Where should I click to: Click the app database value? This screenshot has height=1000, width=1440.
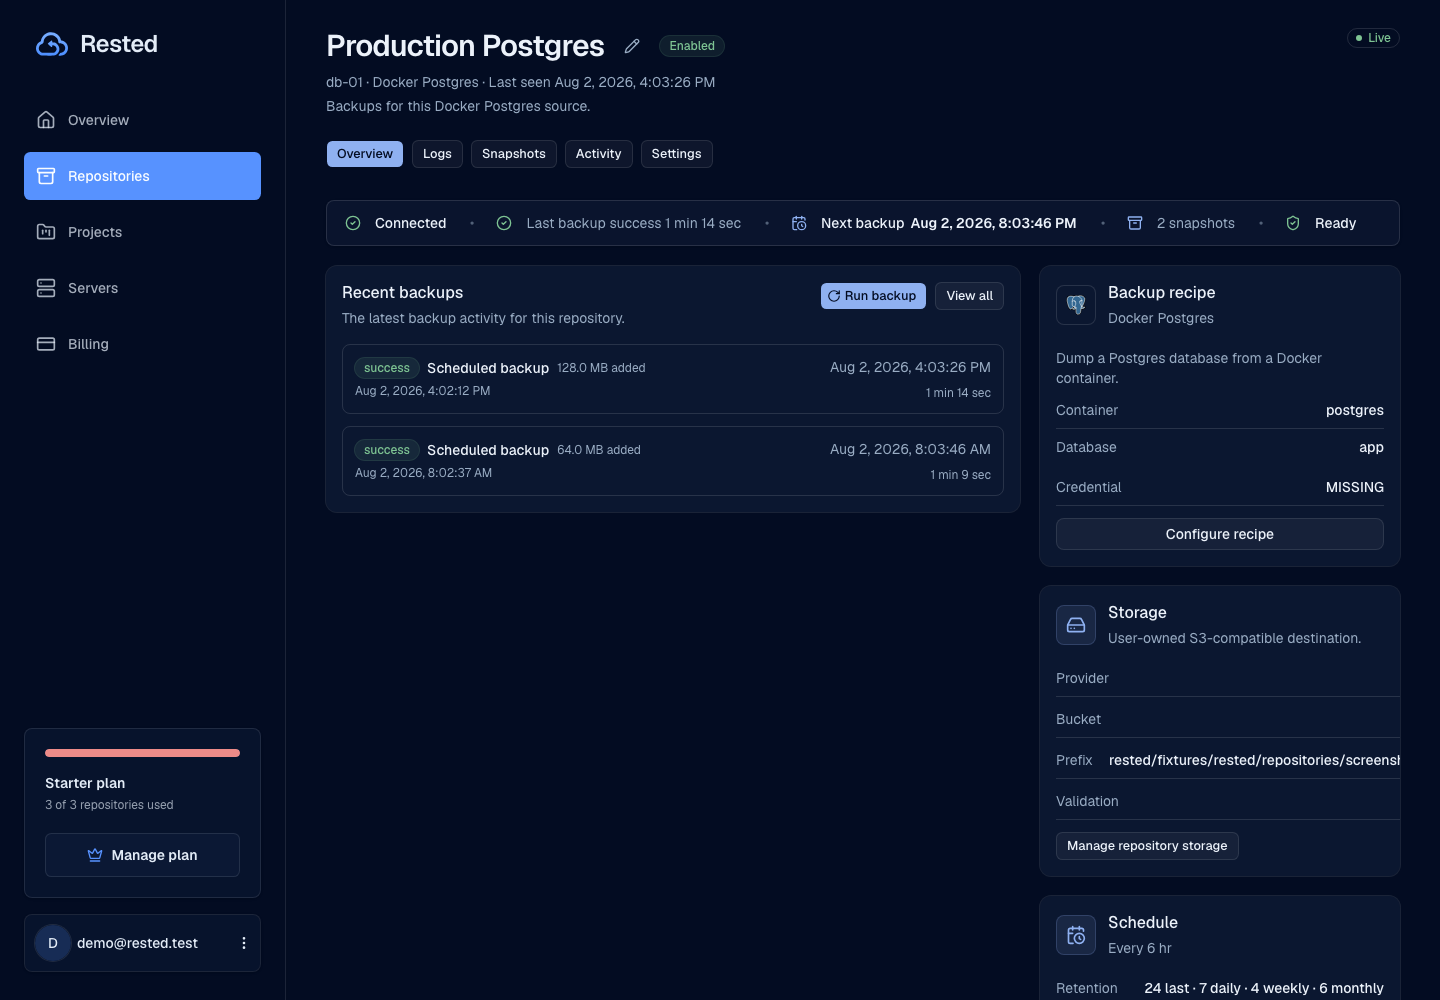1371,447
